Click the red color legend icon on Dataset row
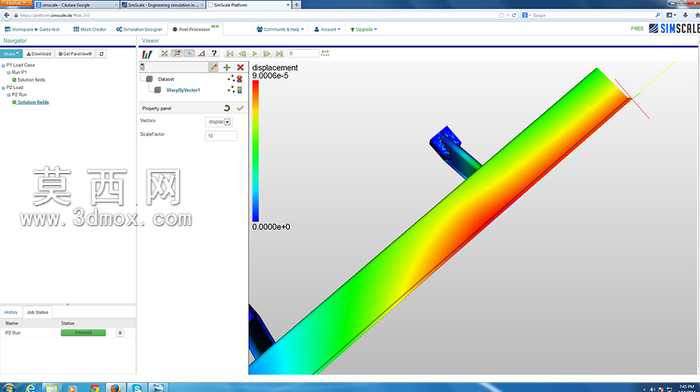The width and height of the screenshot is (700, 392). [x=239, y=79]
